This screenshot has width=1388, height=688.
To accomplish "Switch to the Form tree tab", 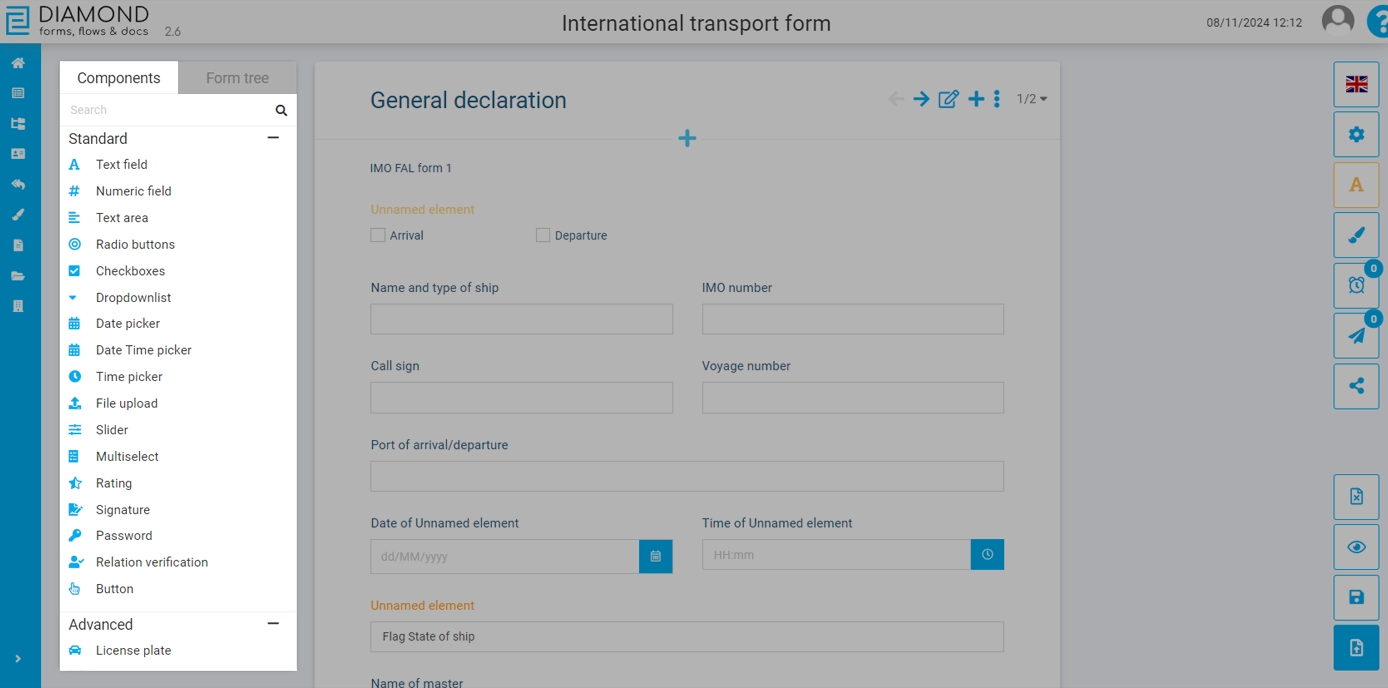I will coord(237,78).
